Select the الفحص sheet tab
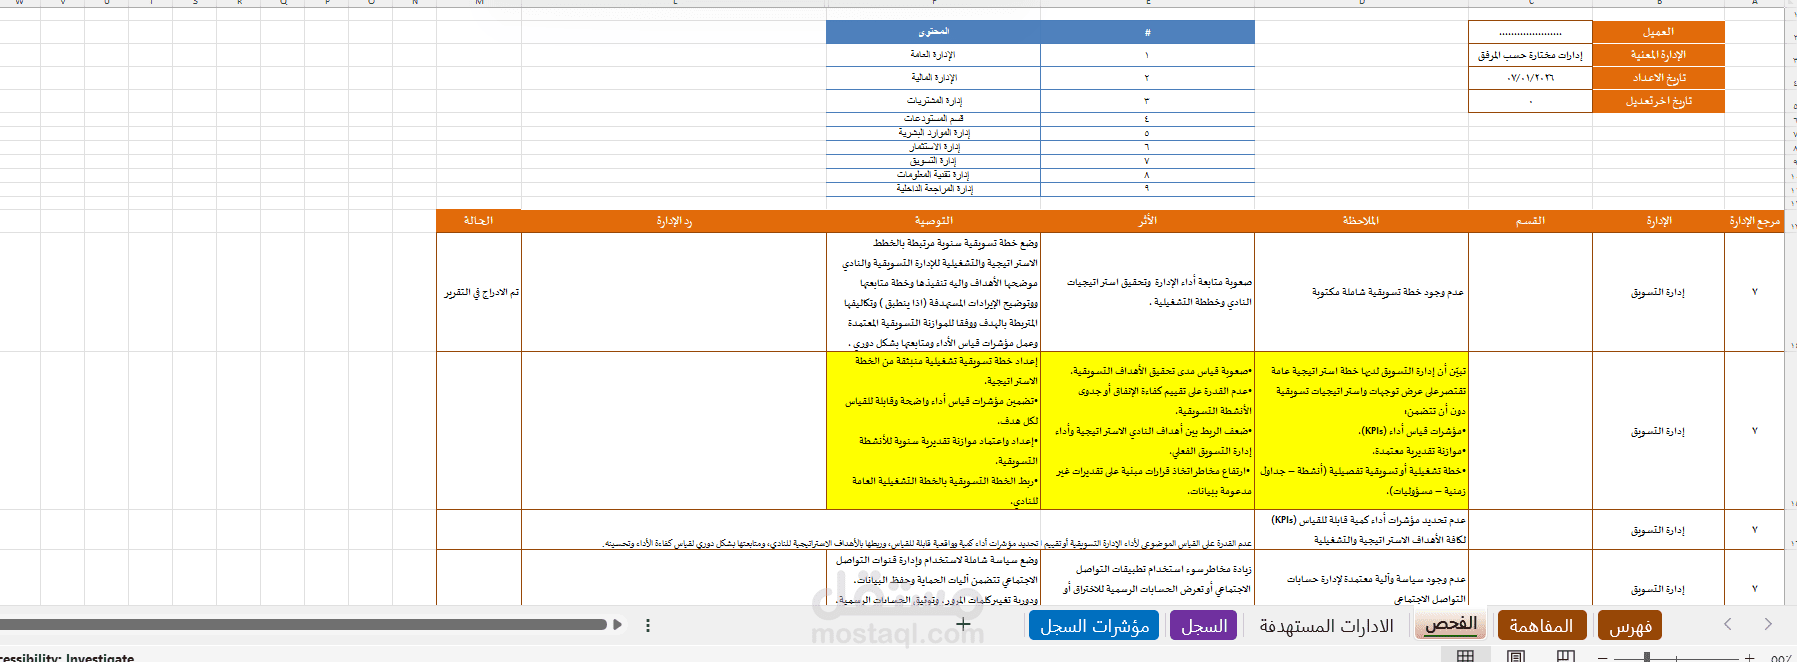This screenshot has height=662, width=1797. click(1450, 625)
